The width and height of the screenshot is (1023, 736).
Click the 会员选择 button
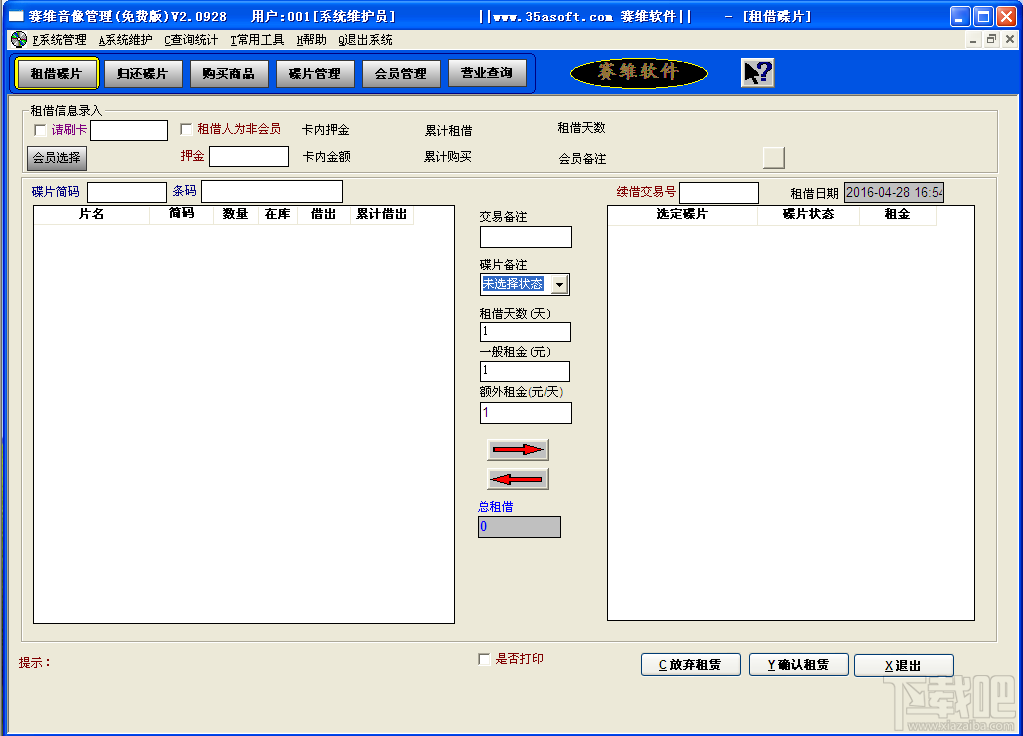(x=57, y=157)
